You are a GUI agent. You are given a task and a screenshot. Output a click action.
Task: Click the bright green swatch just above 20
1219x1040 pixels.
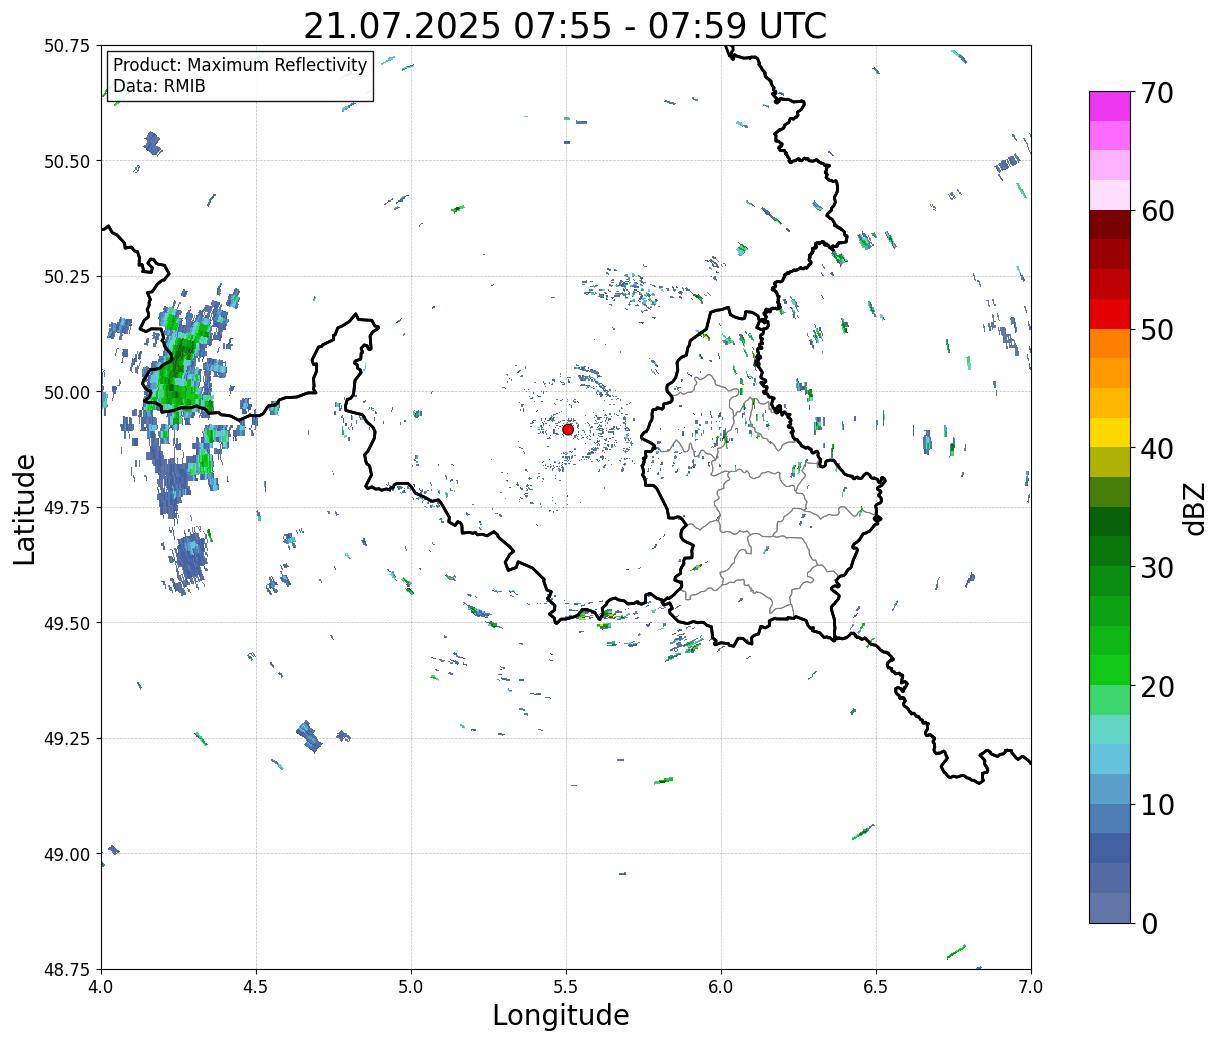[x=1110, y=670]
